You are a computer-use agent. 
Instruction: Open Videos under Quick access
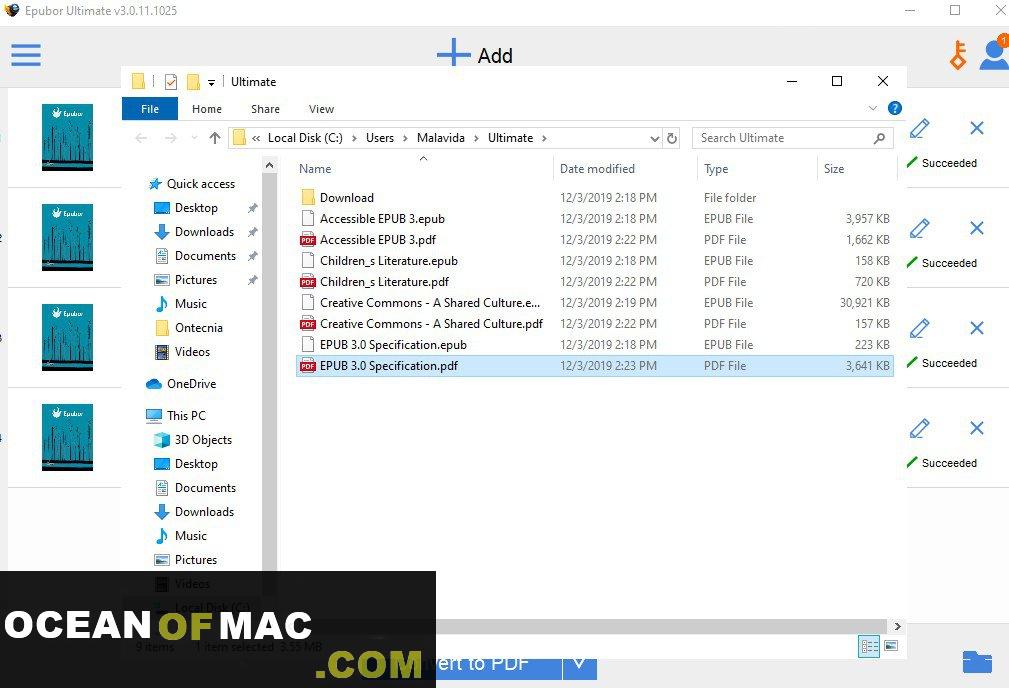[x=183, y=351]
